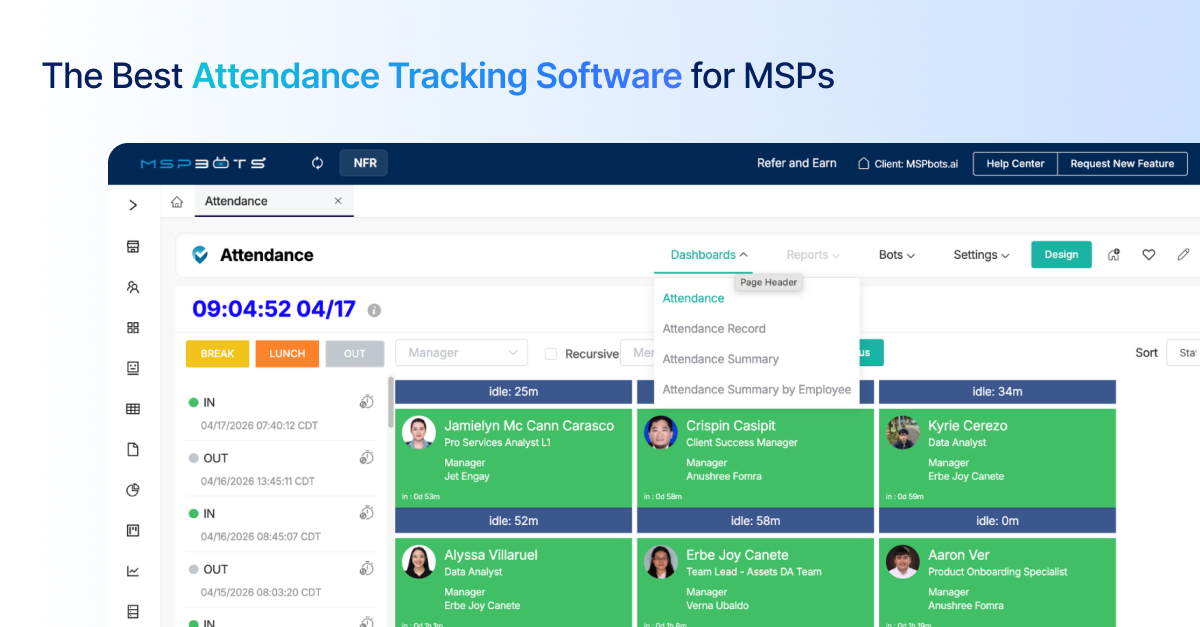Click the orange LUNCH button
This screenshot has width=1200, height=627.
click(x=287, y=354)
